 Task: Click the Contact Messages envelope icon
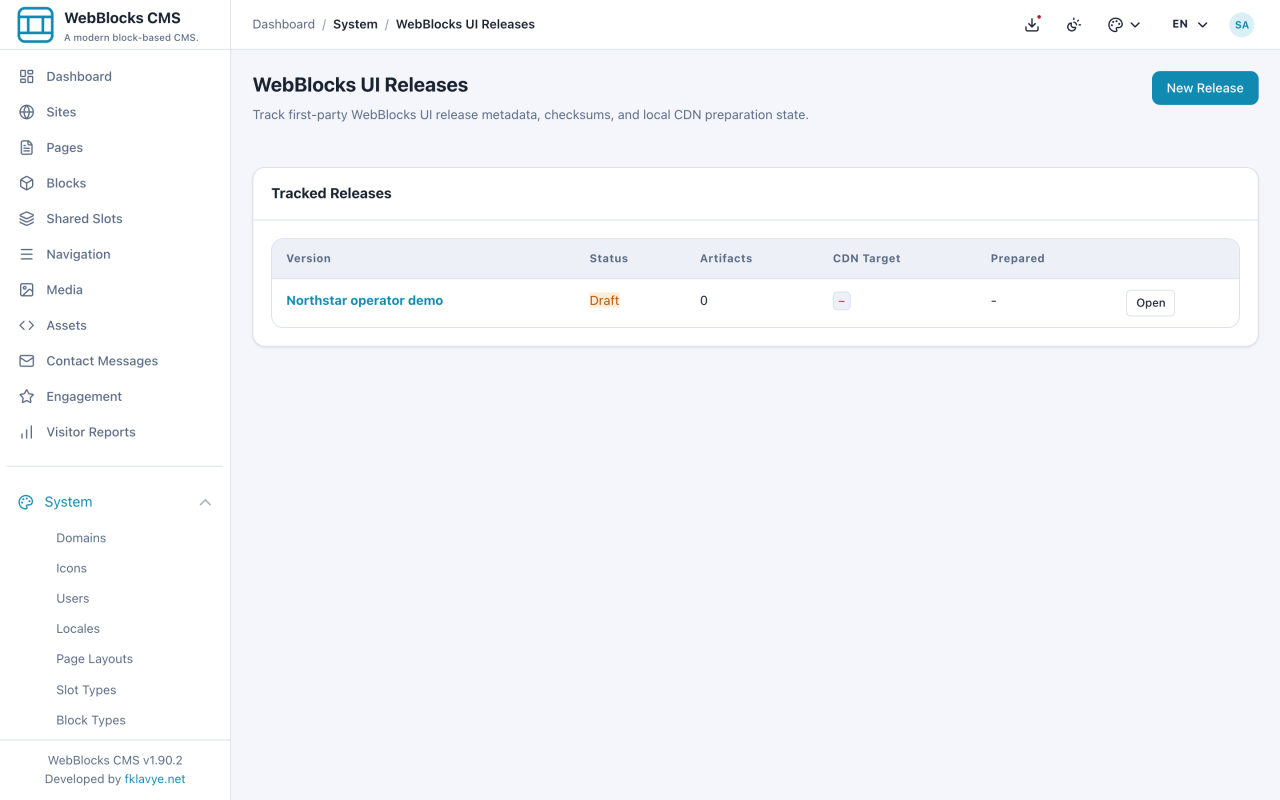click(x=27, y=360)
